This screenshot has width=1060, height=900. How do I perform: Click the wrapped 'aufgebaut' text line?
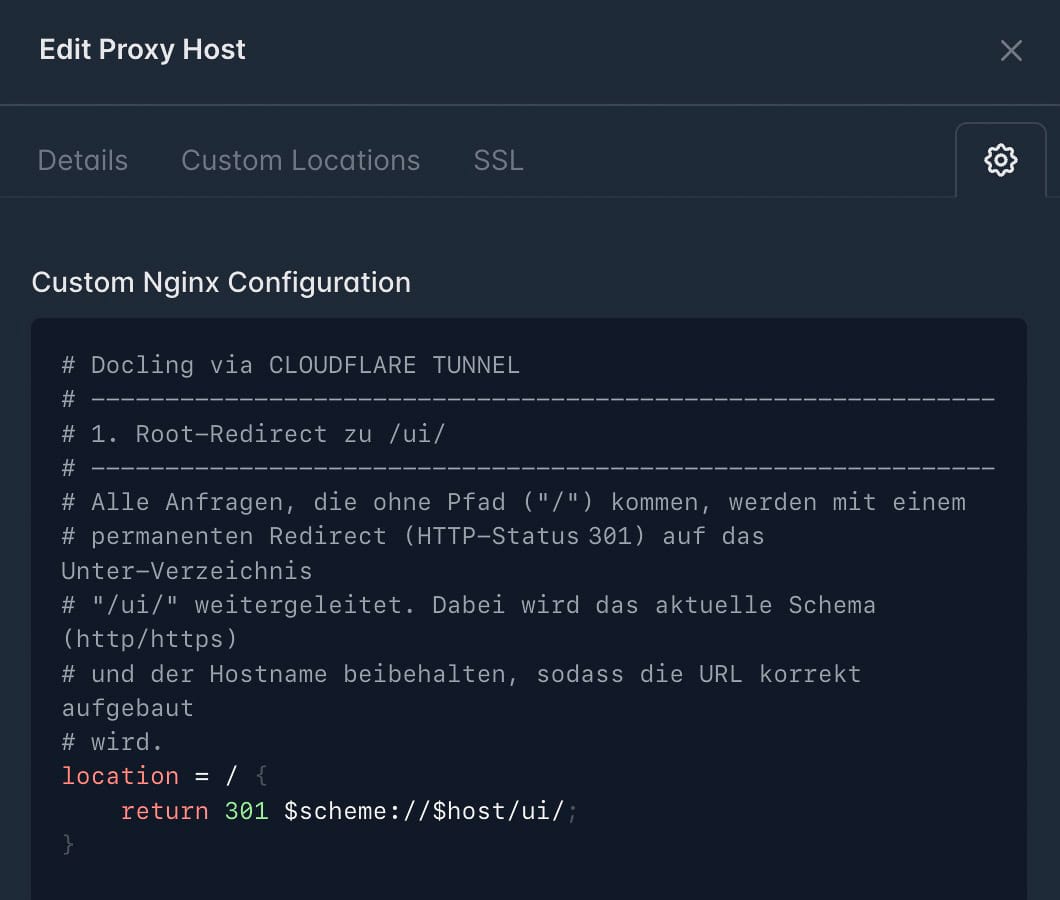(127, 708)
